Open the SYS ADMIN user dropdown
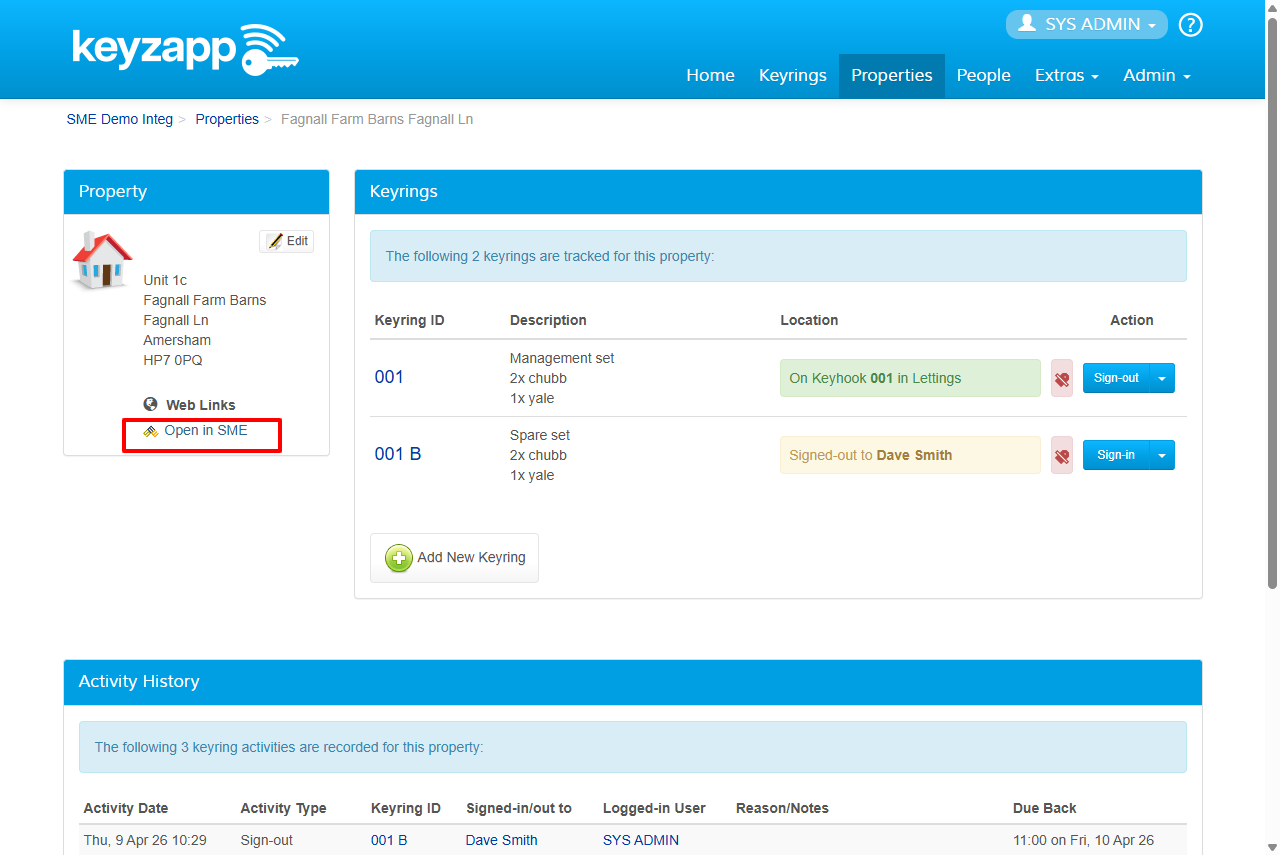Screen dimensions: 1280x855 tap(1086, 25)
